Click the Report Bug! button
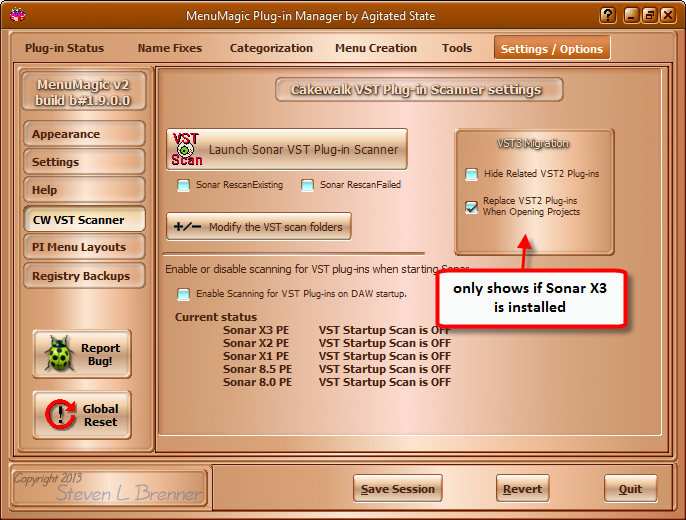The image size is (686, 520). pos(82,354)
